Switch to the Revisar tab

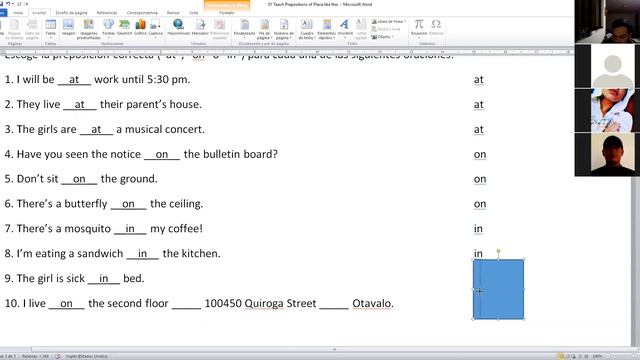coord(173,13)
